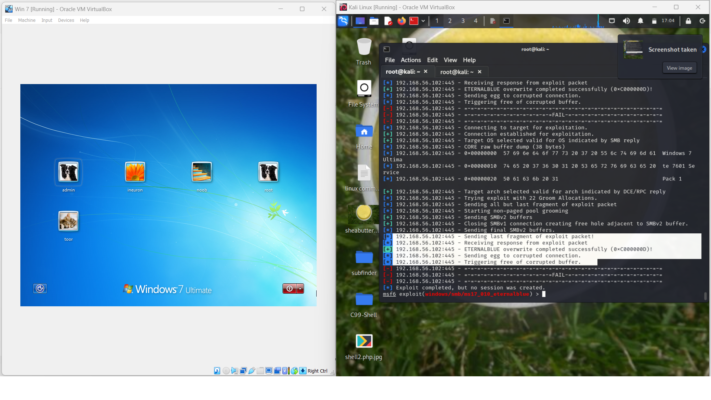This screenshot has width=711, height=400.
Task: Click the hard disk activity icon in the VirtualBox status bar
Action: 217,371
